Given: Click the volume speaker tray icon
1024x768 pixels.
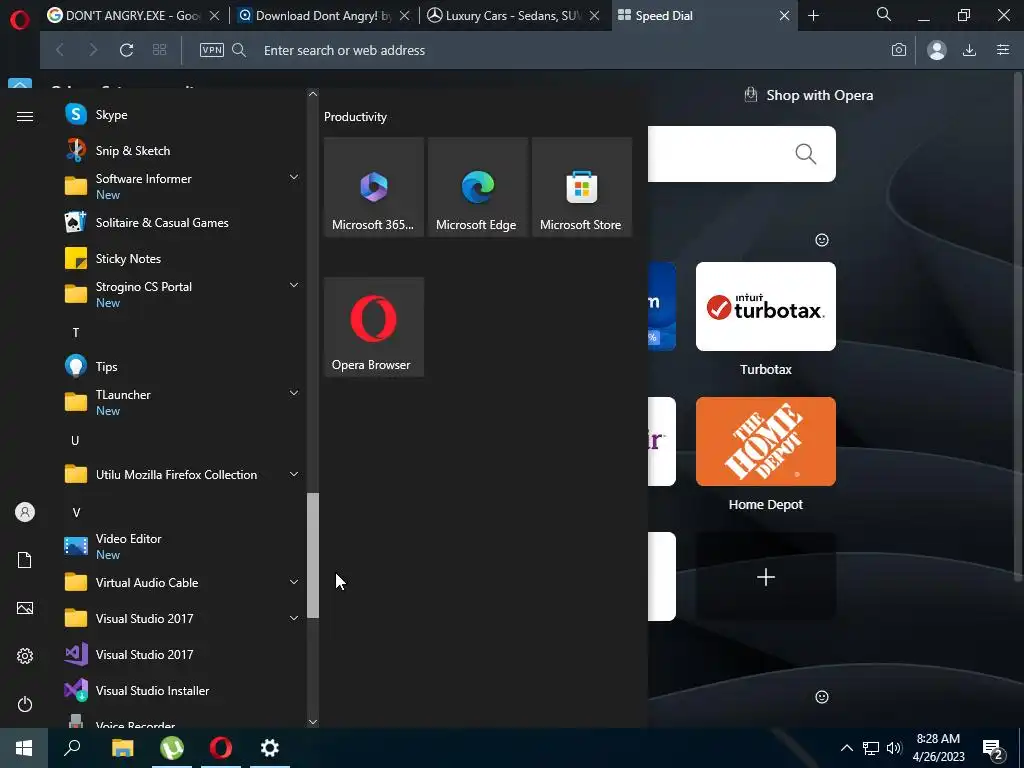Looking at the screenshot, I should click(894, 748).
